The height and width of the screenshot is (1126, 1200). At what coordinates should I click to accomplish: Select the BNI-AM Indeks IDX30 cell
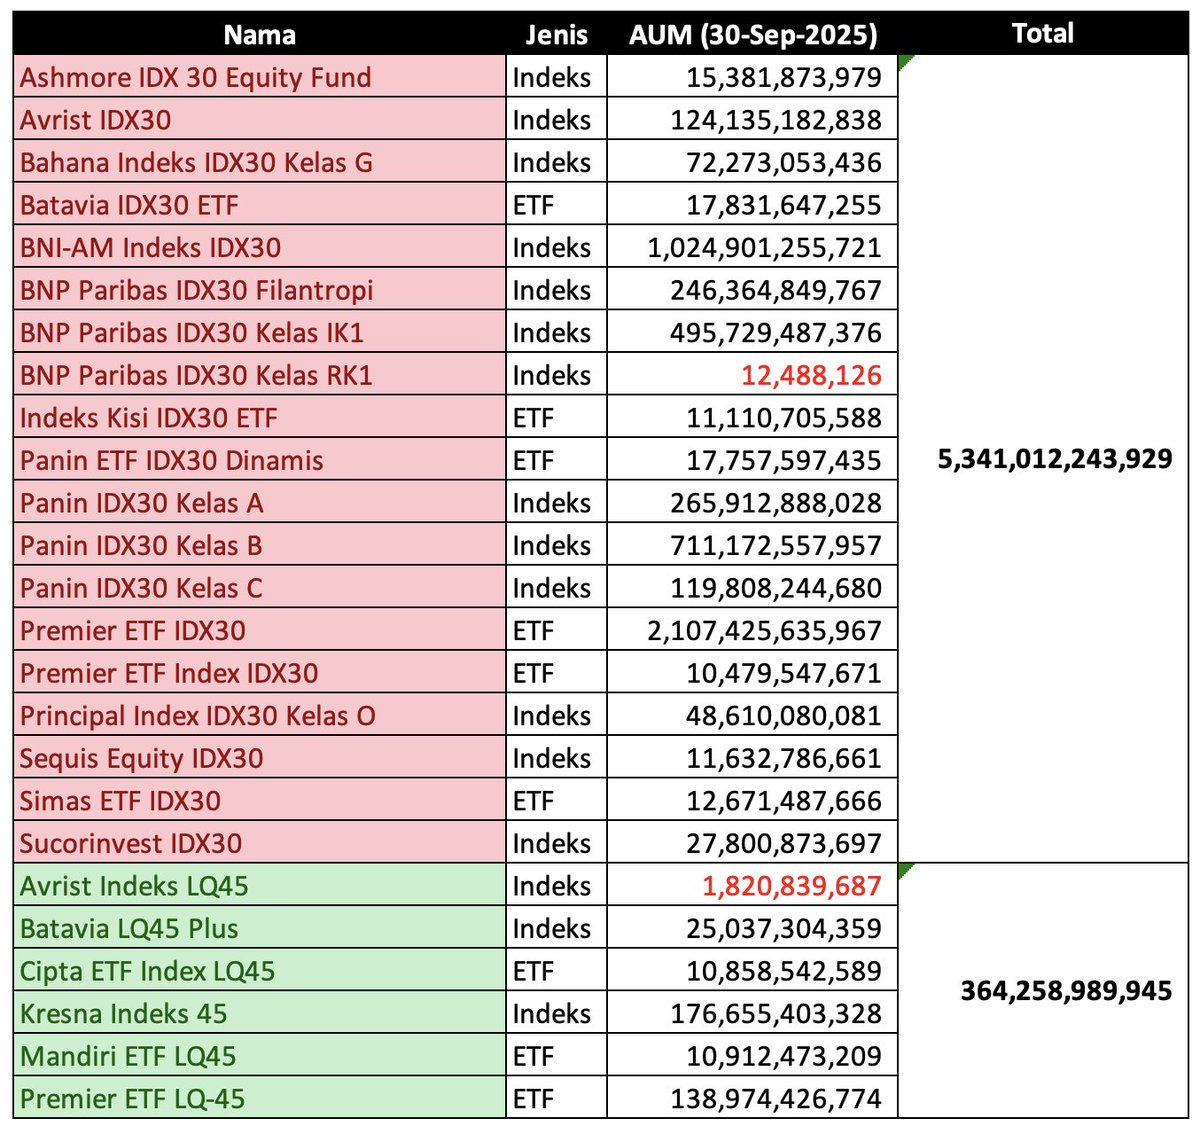260,247
